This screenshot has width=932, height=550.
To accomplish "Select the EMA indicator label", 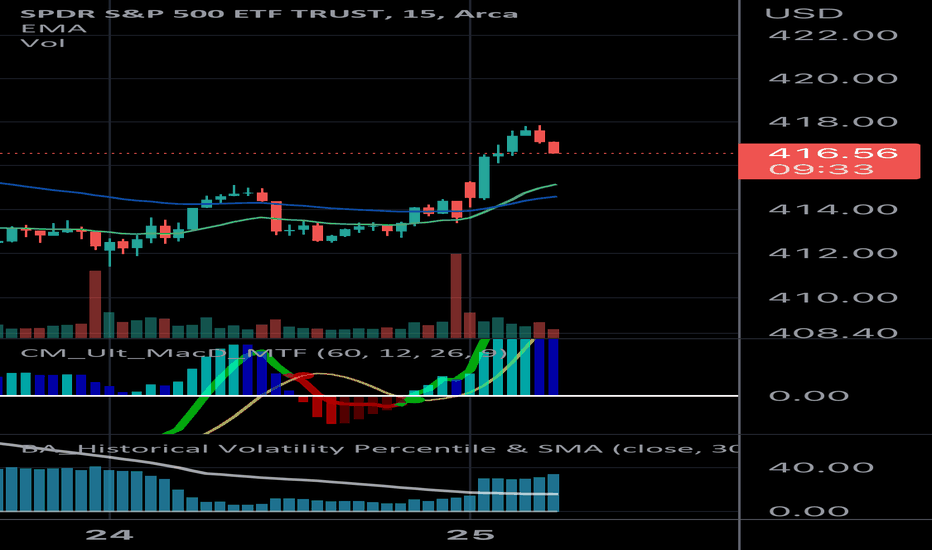I will (53, 29).
